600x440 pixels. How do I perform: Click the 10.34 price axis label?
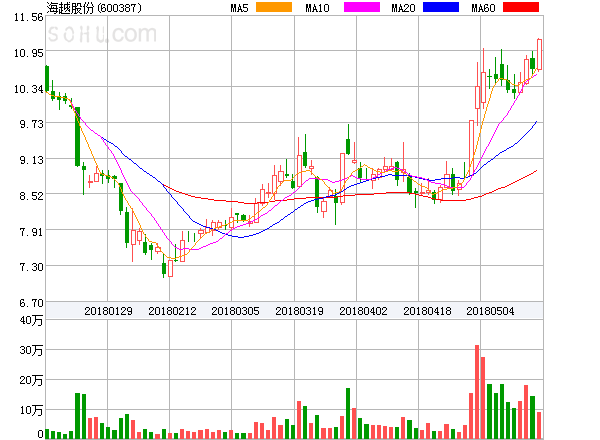tap(29, 89)
